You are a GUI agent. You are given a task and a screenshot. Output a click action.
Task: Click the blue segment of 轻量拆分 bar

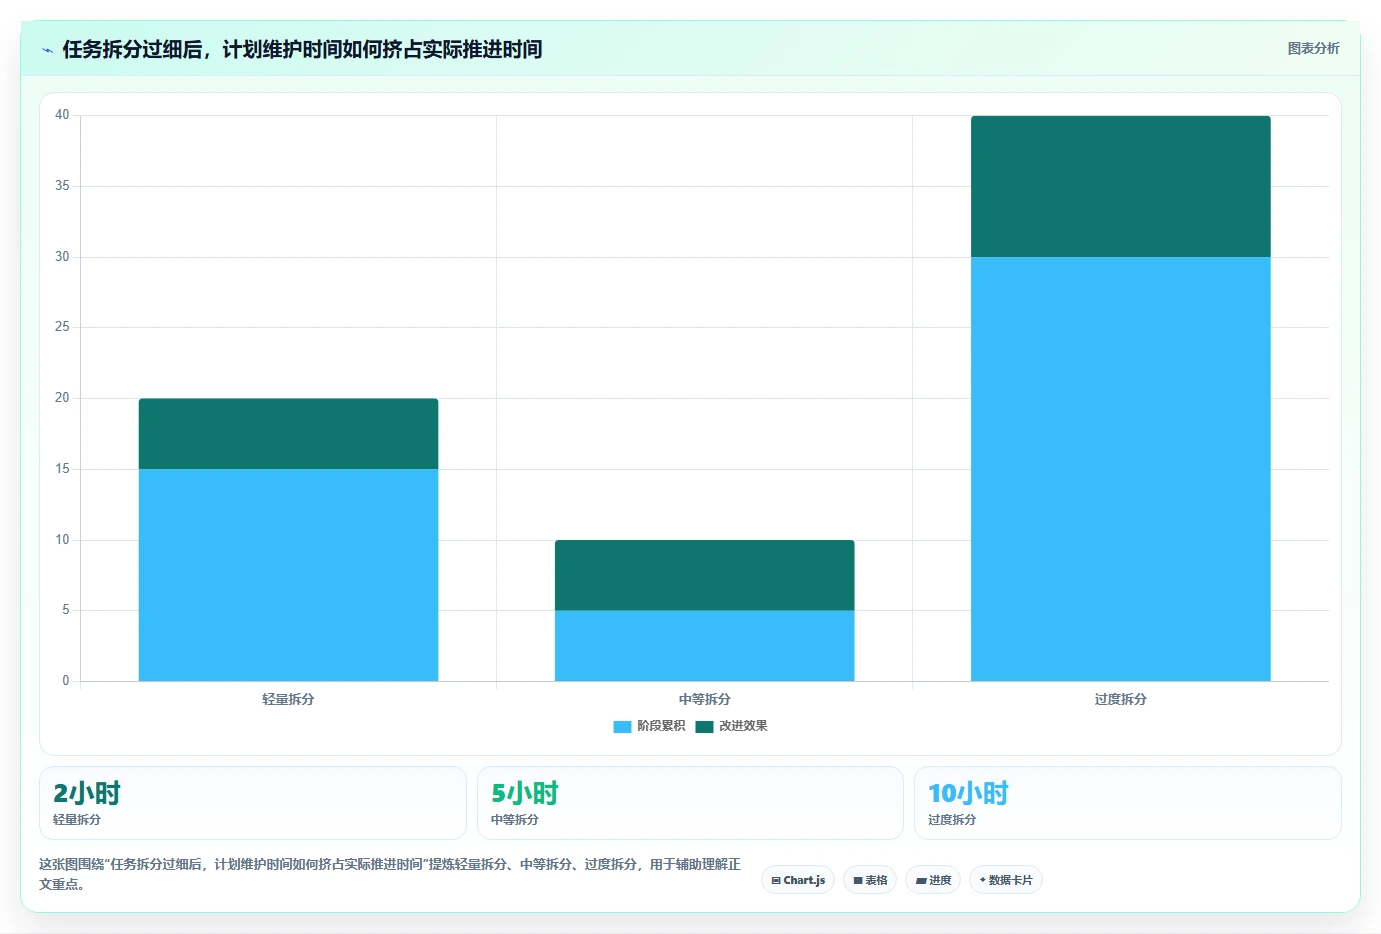click(x=288, y=575)
